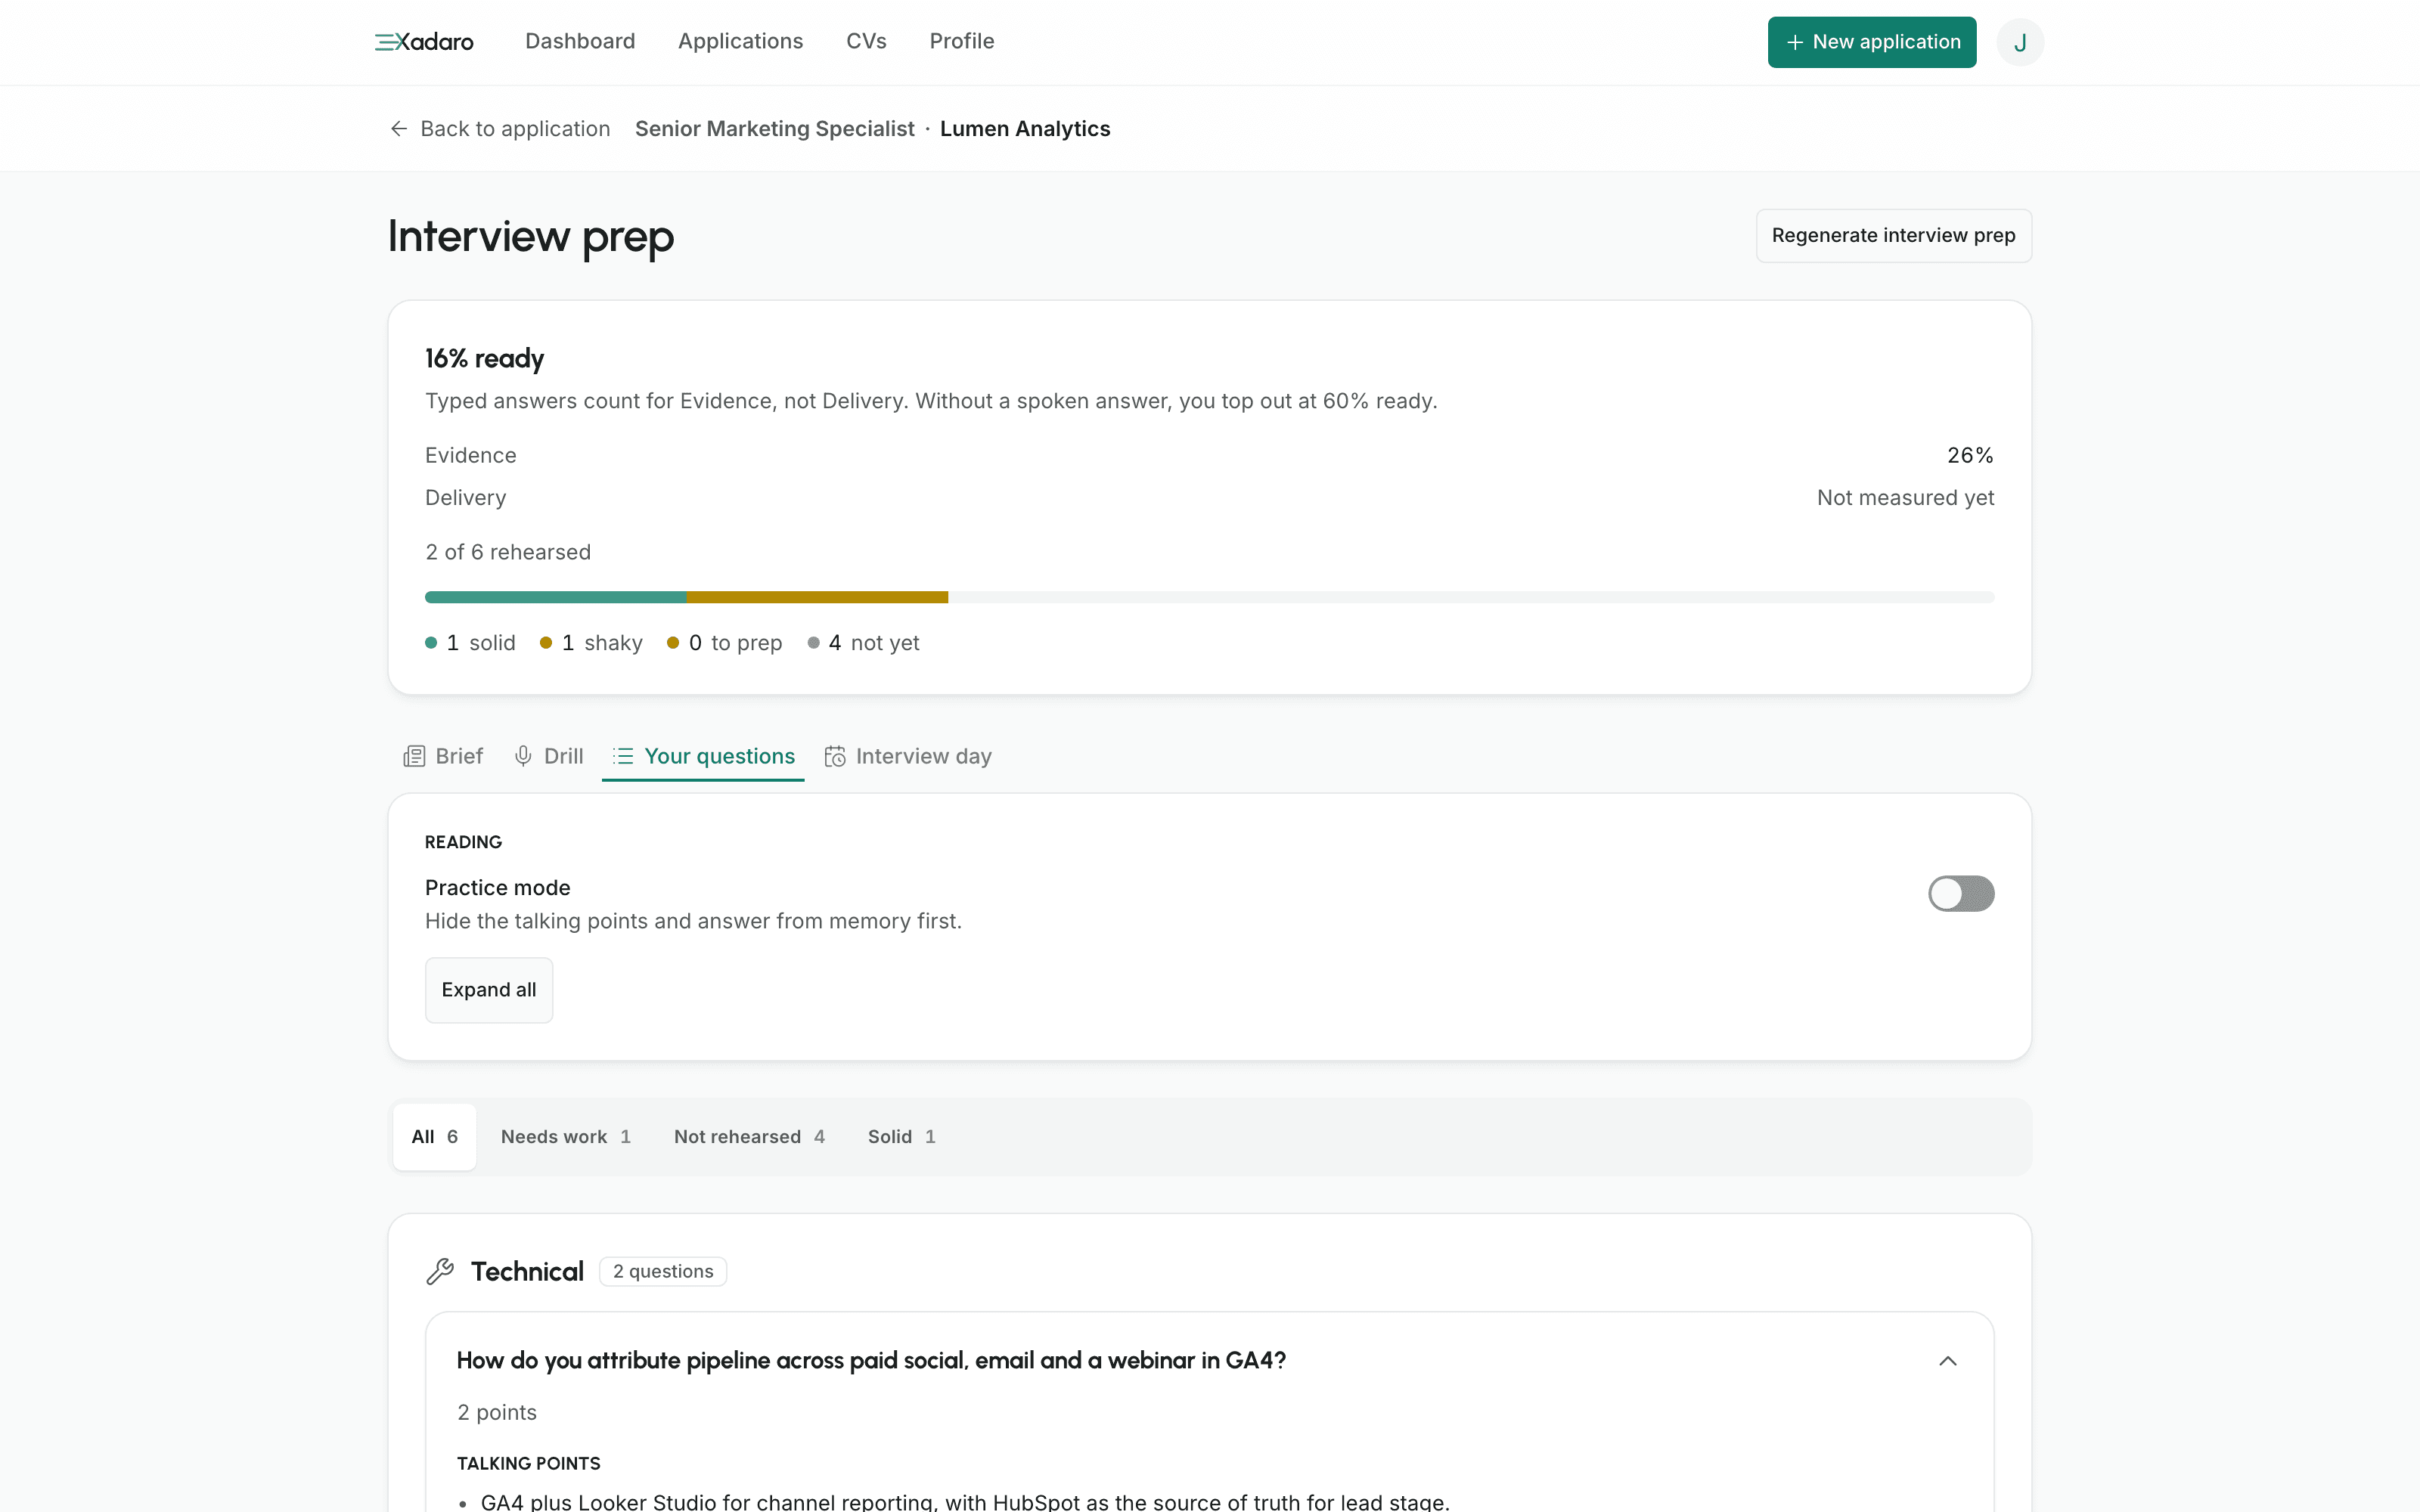The image size is (2420, 1512).
Task: Click the 4 not yet legend entry
Action: (x=863, y=643)
